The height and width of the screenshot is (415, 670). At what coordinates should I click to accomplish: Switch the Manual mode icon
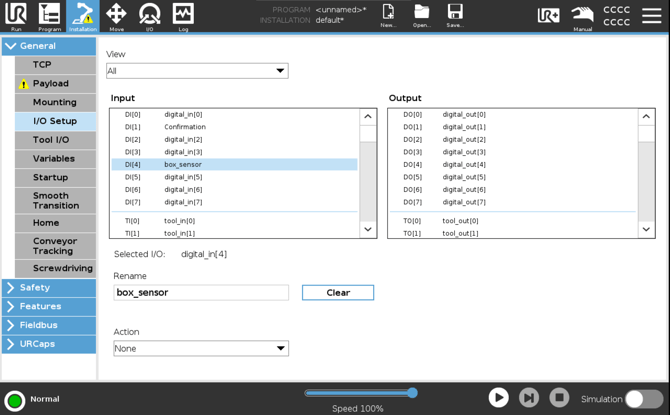coord(583,18)
